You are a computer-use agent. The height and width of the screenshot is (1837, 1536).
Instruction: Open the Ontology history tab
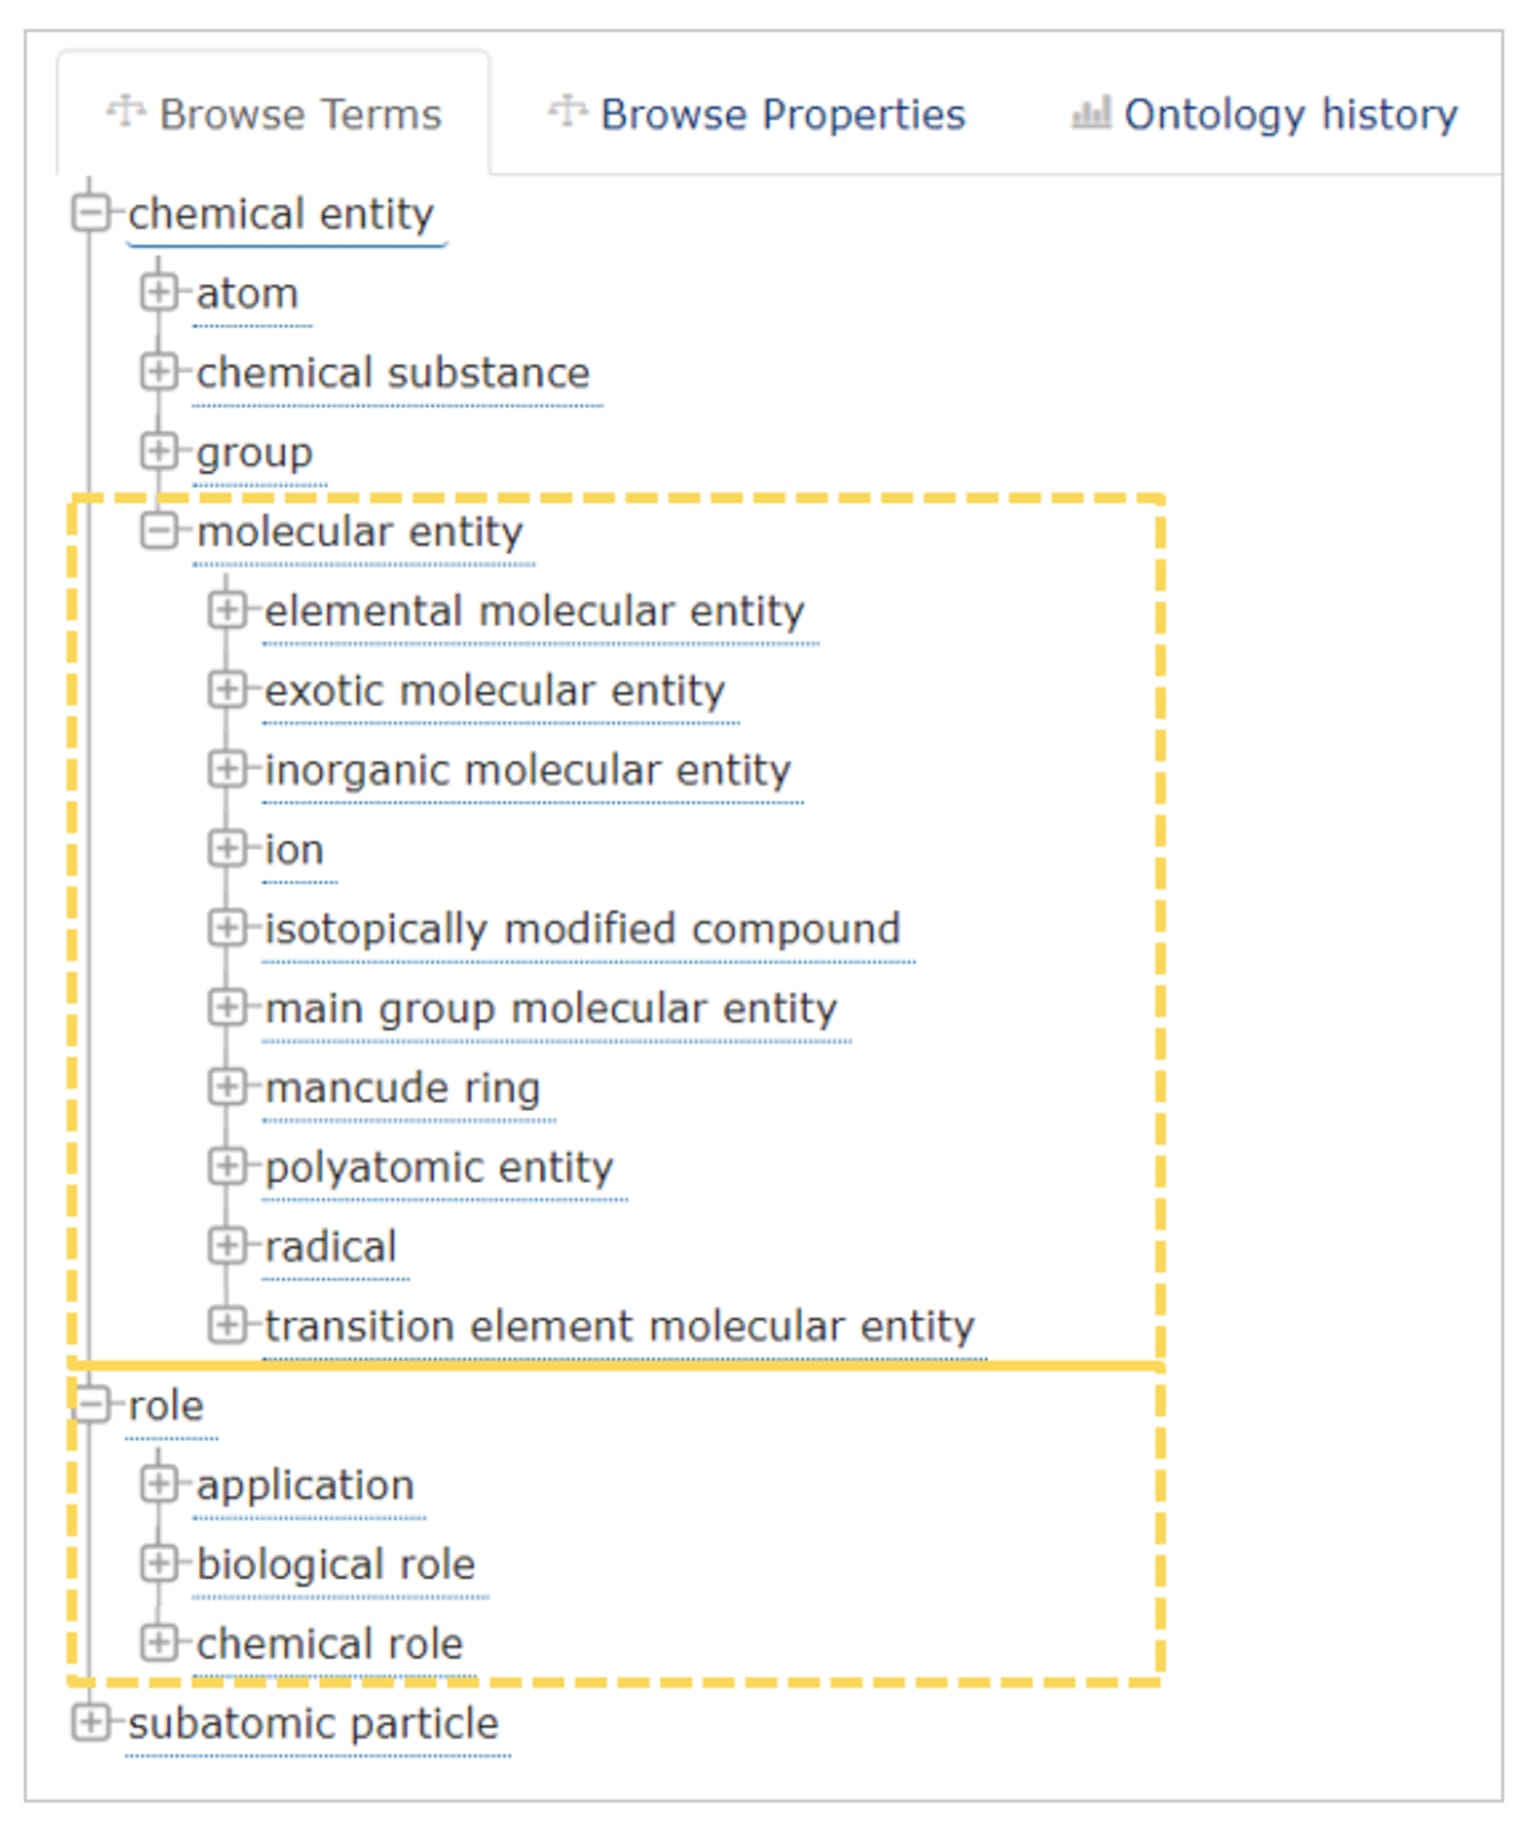point(1265,114)
